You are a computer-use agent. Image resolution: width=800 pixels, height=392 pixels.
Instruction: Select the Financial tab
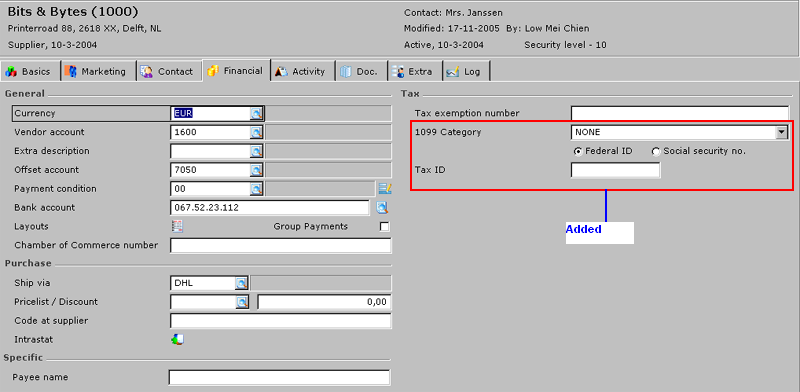coord(236,71)
